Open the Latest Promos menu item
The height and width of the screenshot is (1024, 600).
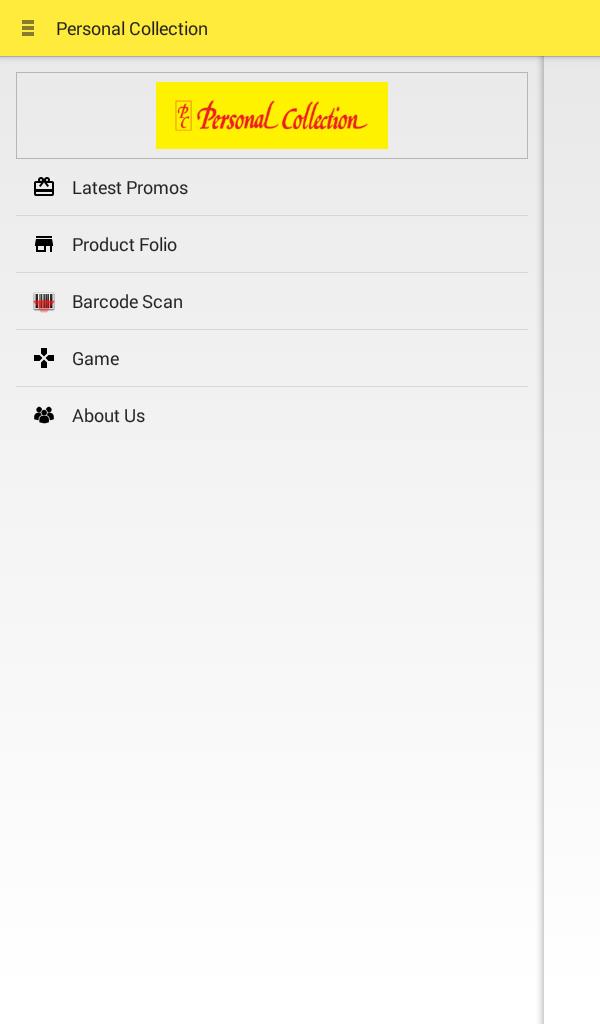coord(130,188)
